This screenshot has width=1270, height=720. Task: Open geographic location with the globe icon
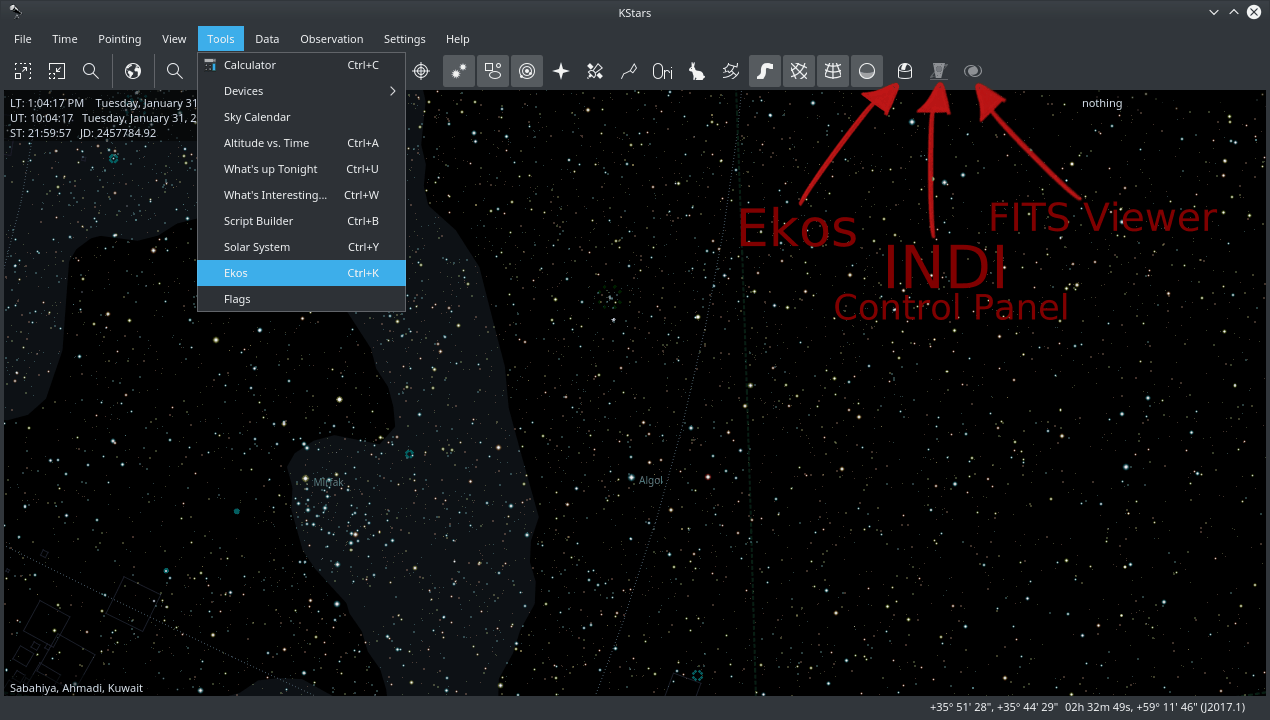(131, 71)
